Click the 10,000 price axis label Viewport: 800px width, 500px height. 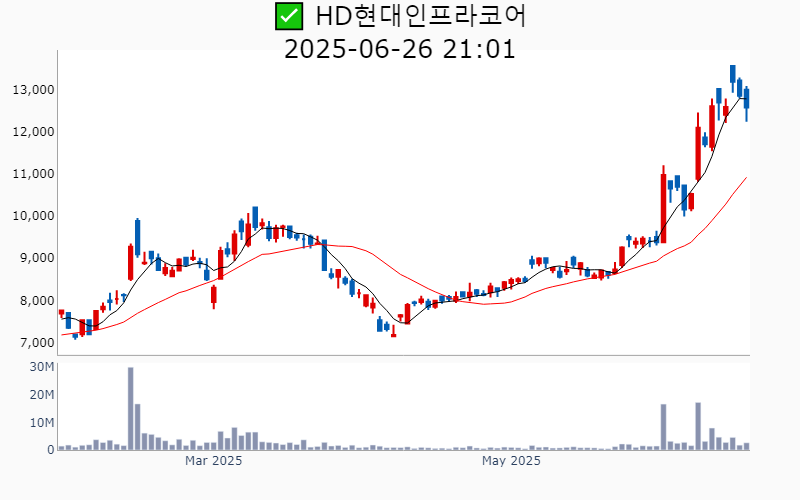(x=34, y=216)
